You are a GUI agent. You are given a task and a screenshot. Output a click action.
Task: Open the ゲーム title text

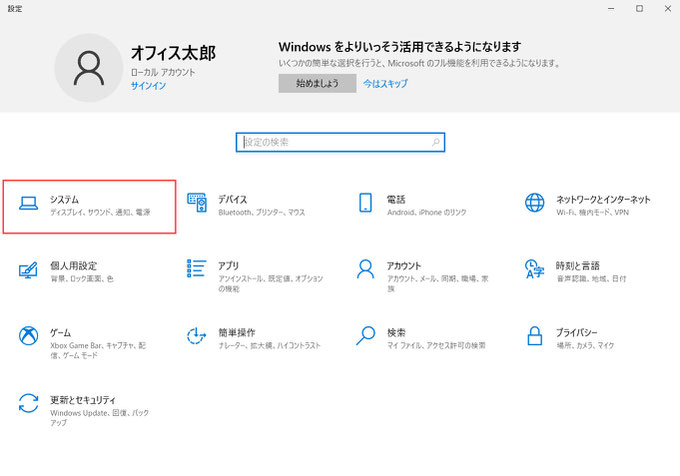click(x=60, y=333)
